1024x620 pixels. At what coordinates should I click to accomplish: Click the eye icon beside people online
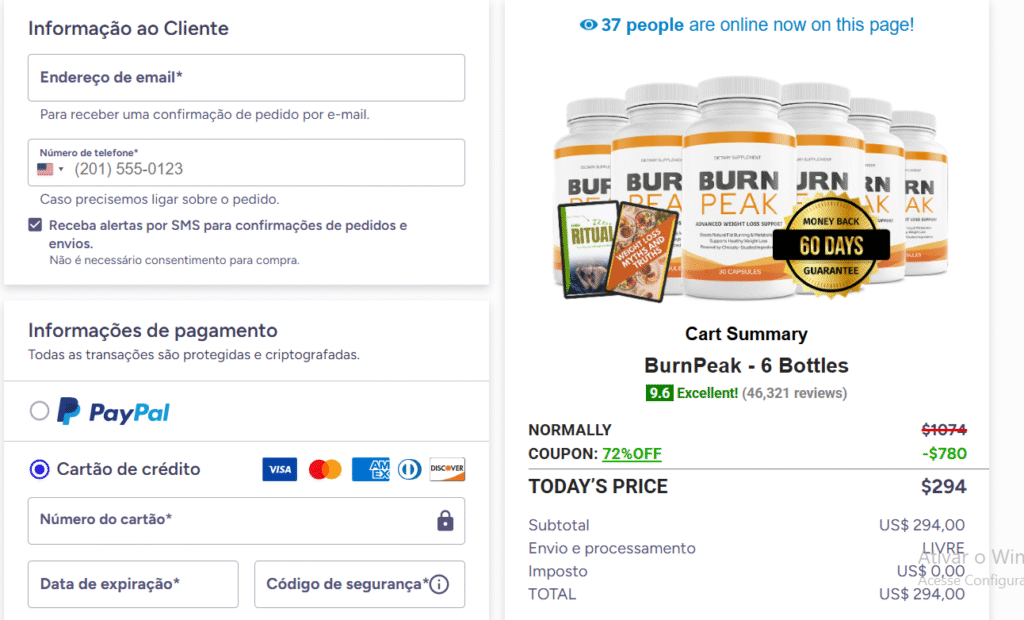588,25
